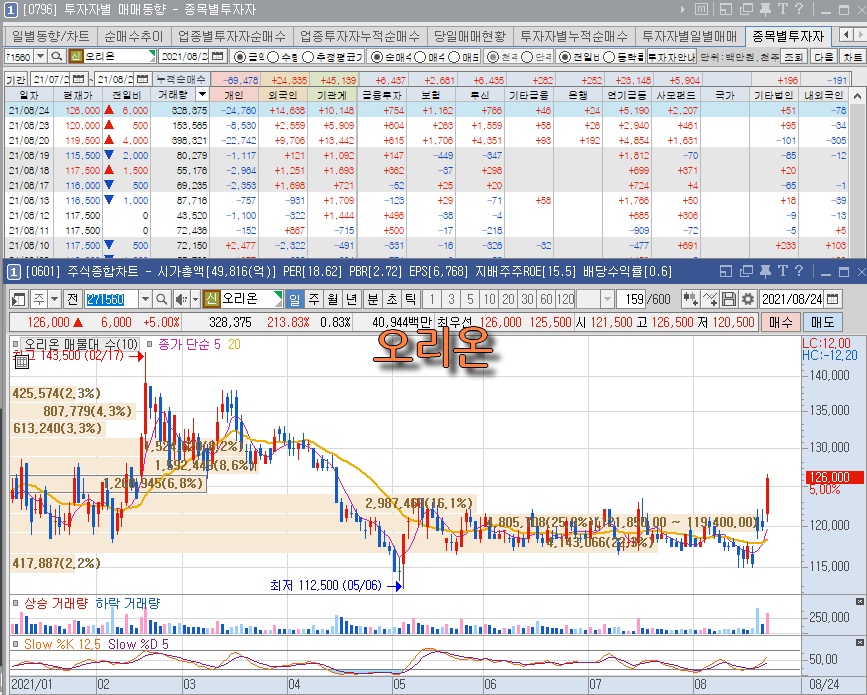Image resolution: width=867 pixels, height=695 pixels.
Task: Switch to 순매수추이 tab
Action: pos(133,36)
